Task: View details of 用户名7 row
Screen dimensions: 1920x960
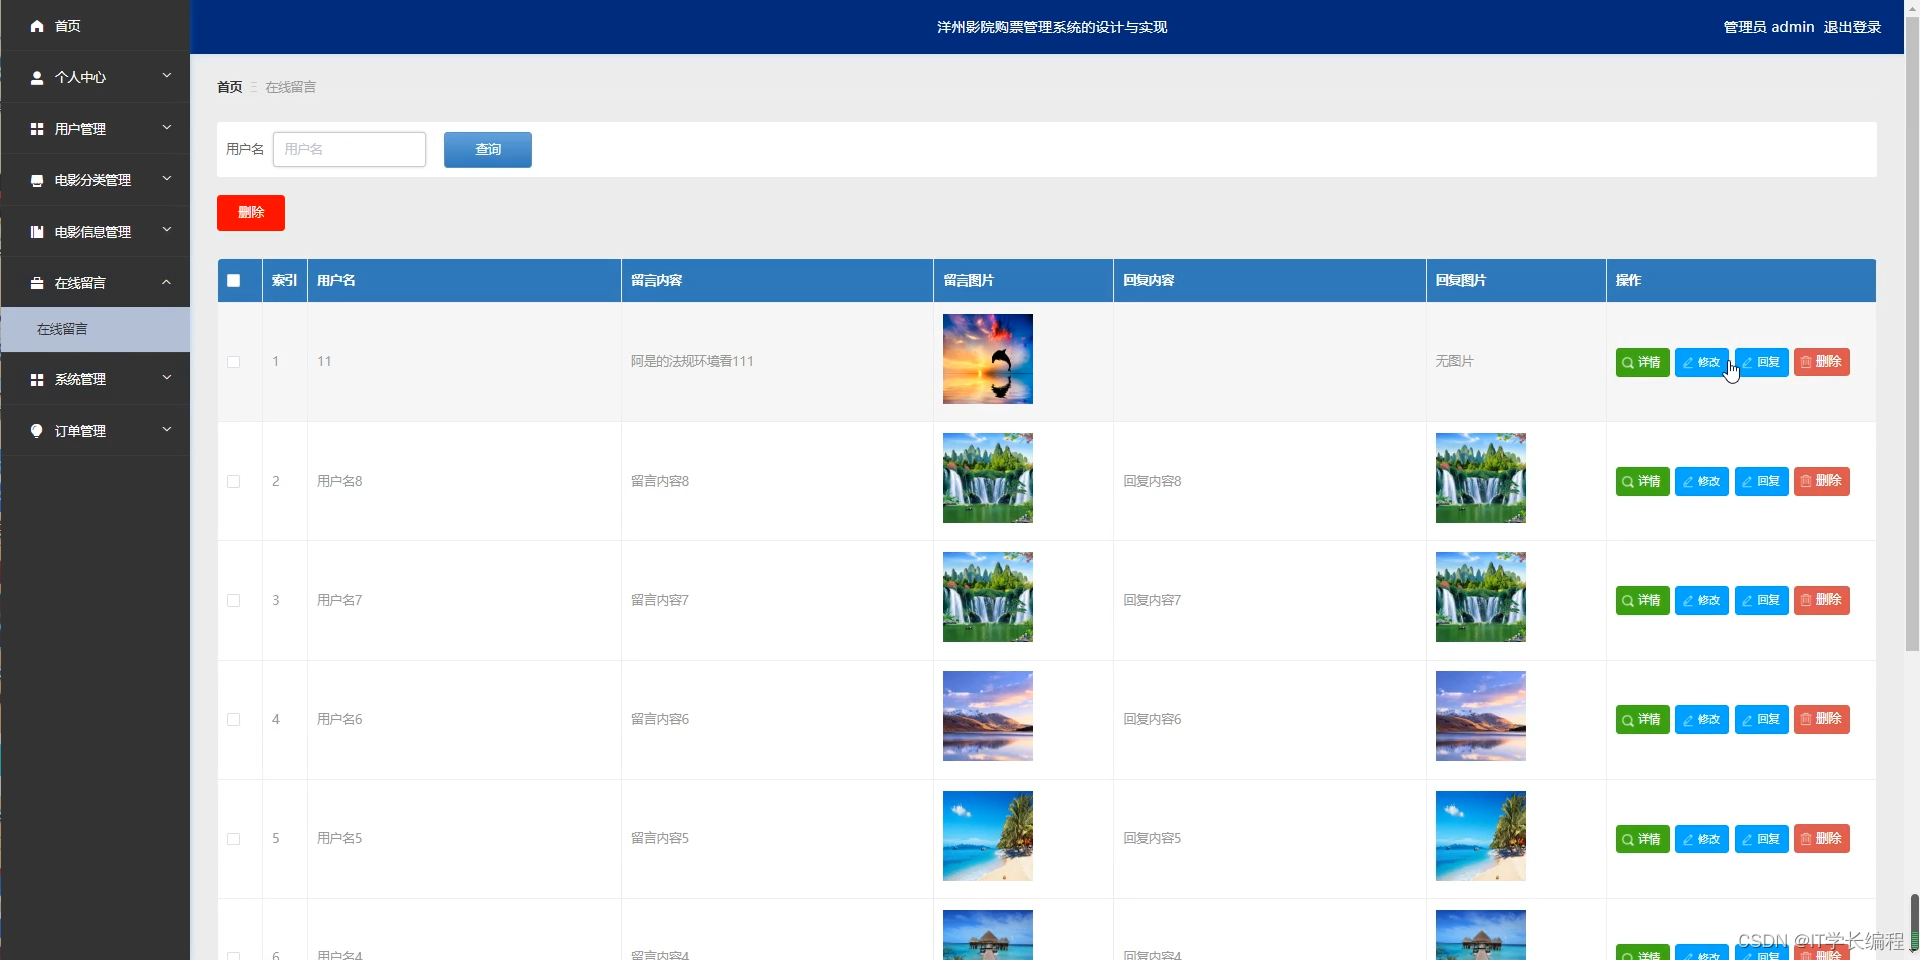Action: tap(1642, 600)
